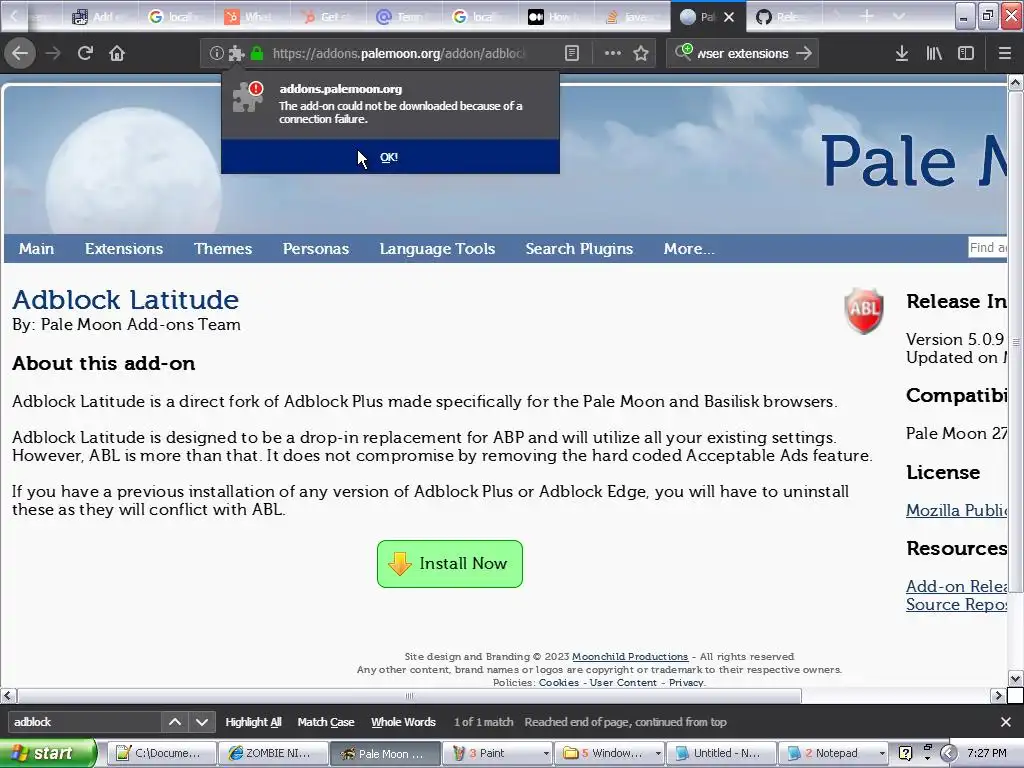This screenshot has width=1024, height=768.
Task: Click the Find add-ons search field
Action: point(987,248)
